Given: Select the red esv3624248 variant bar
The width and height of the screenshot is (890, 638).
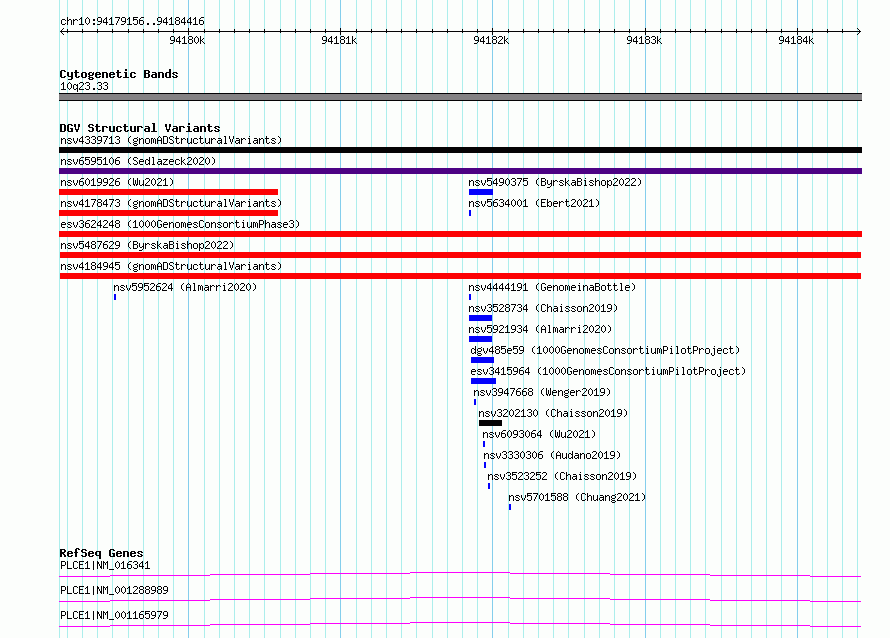Looking at the screenshot, I should tap(460, 234).
